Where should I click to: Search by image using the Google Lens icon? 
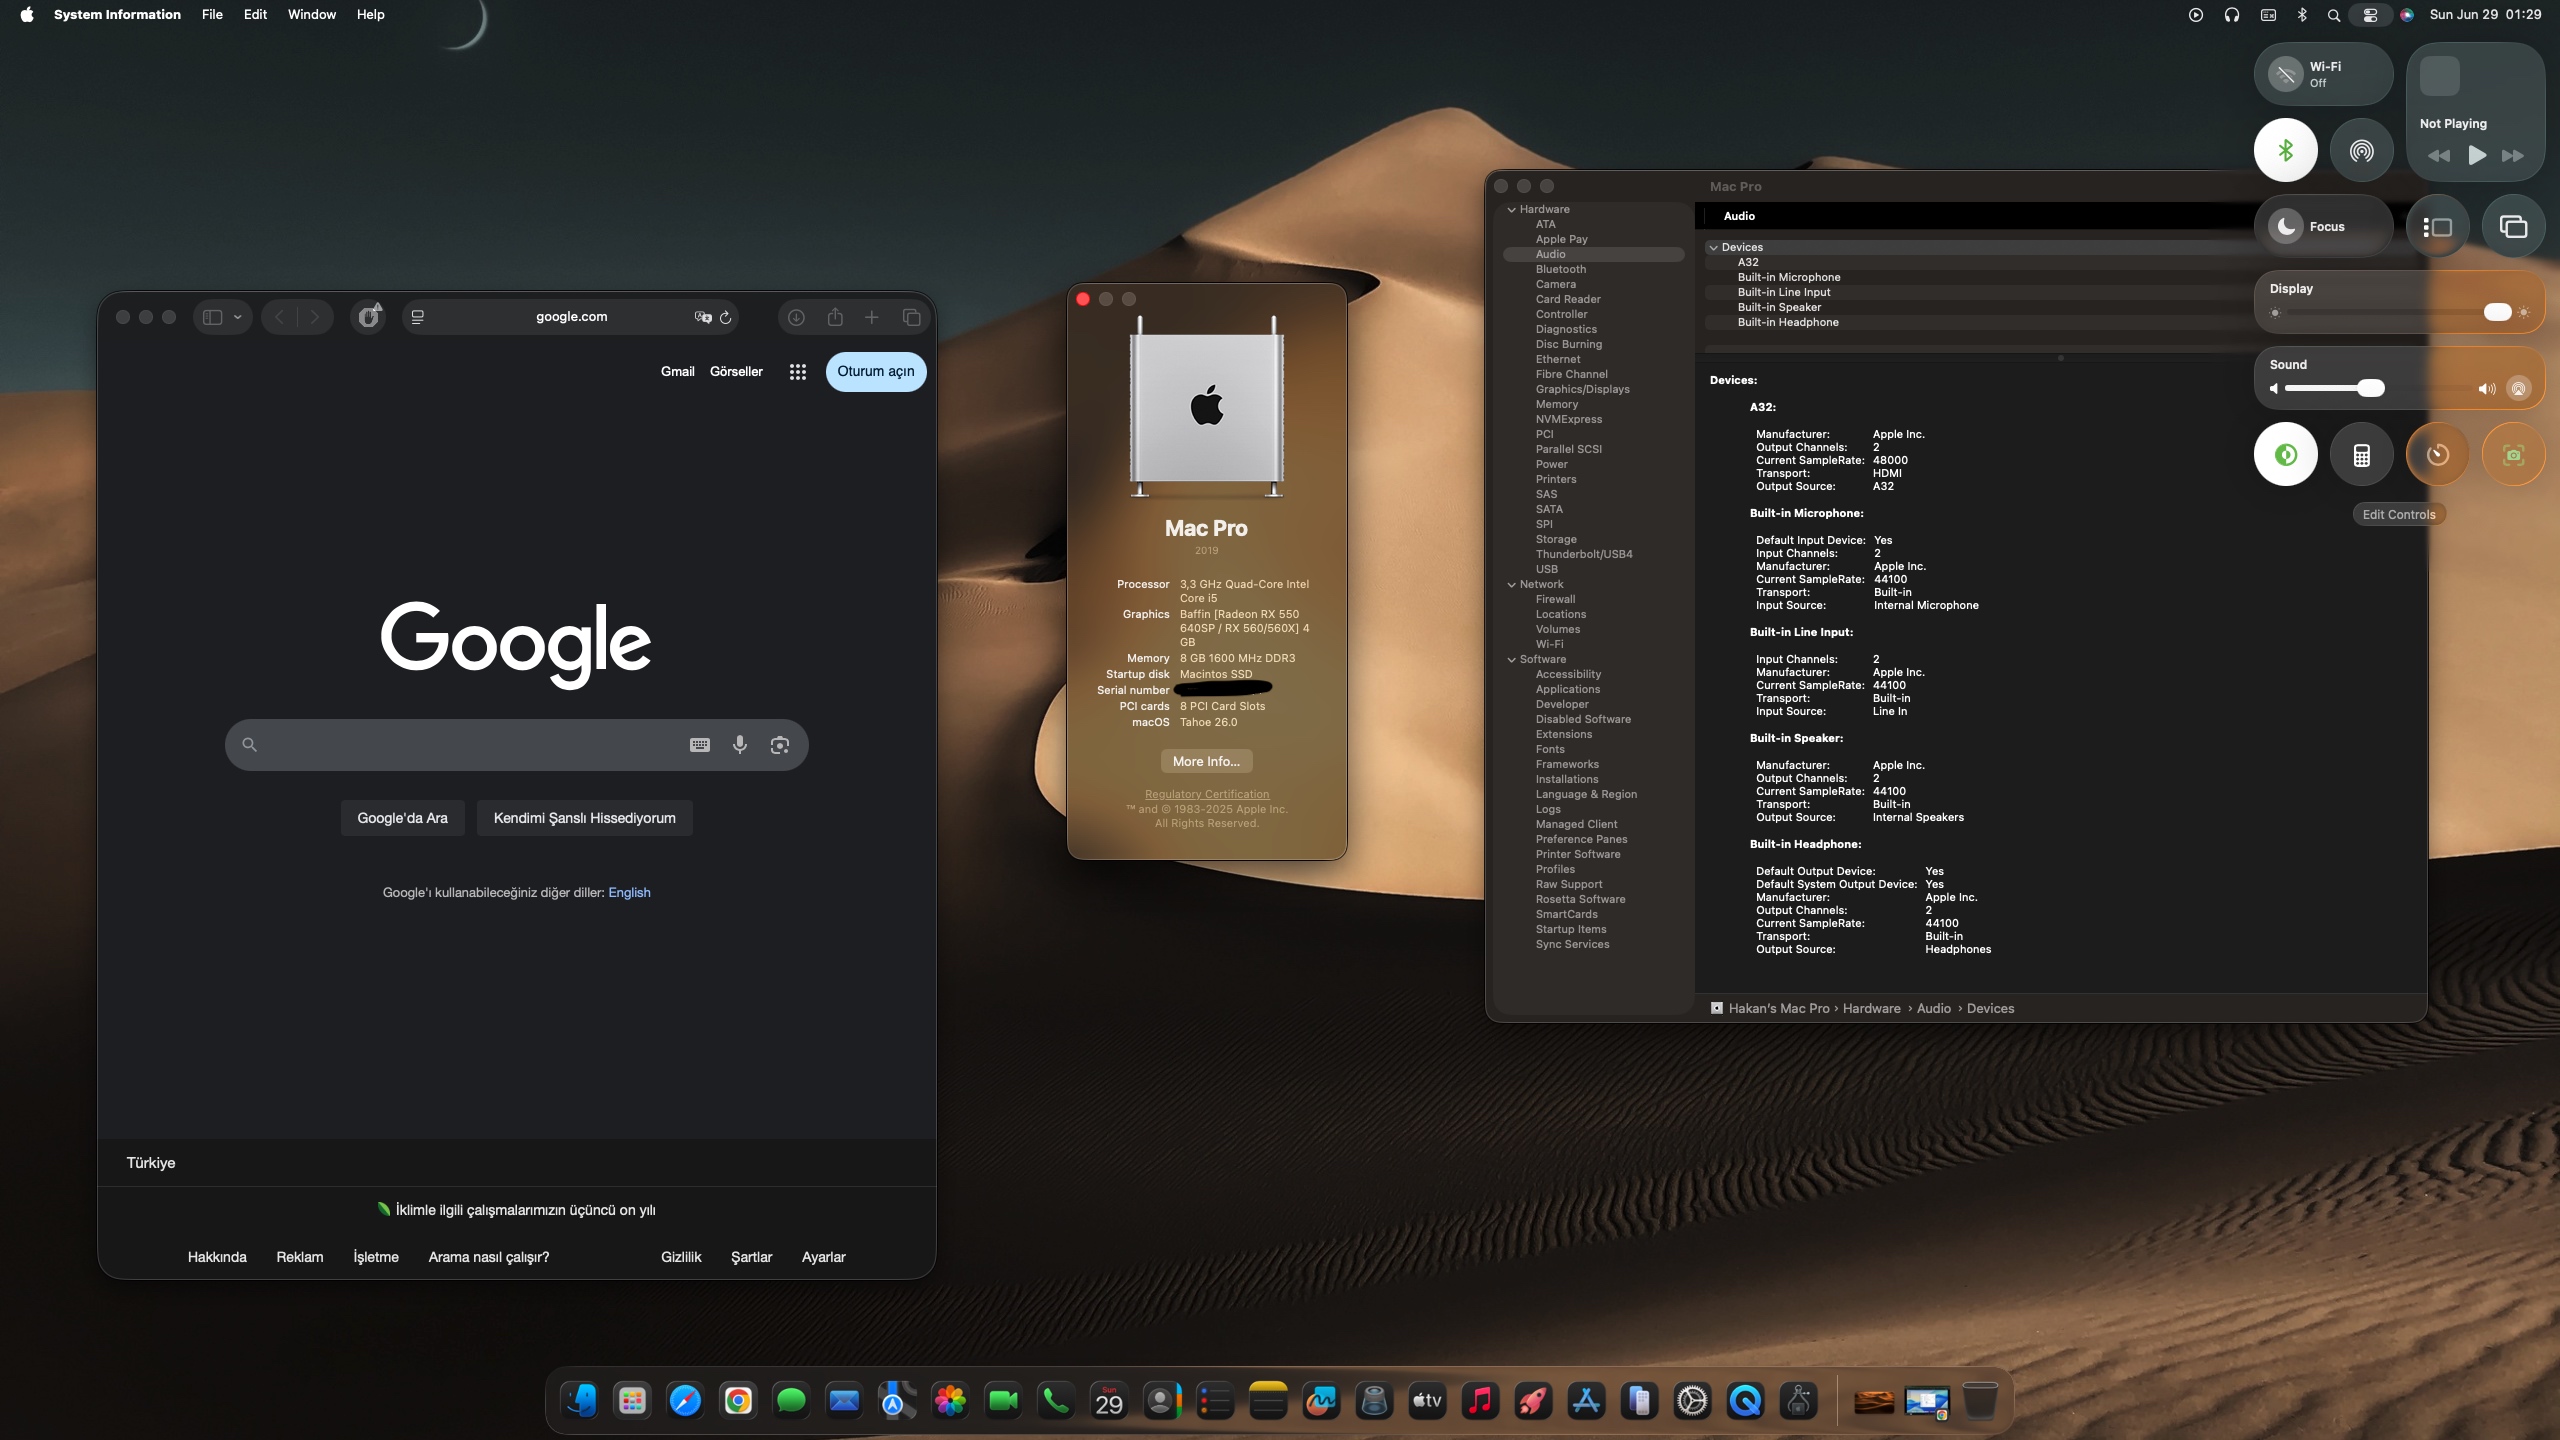pos(779,744)
